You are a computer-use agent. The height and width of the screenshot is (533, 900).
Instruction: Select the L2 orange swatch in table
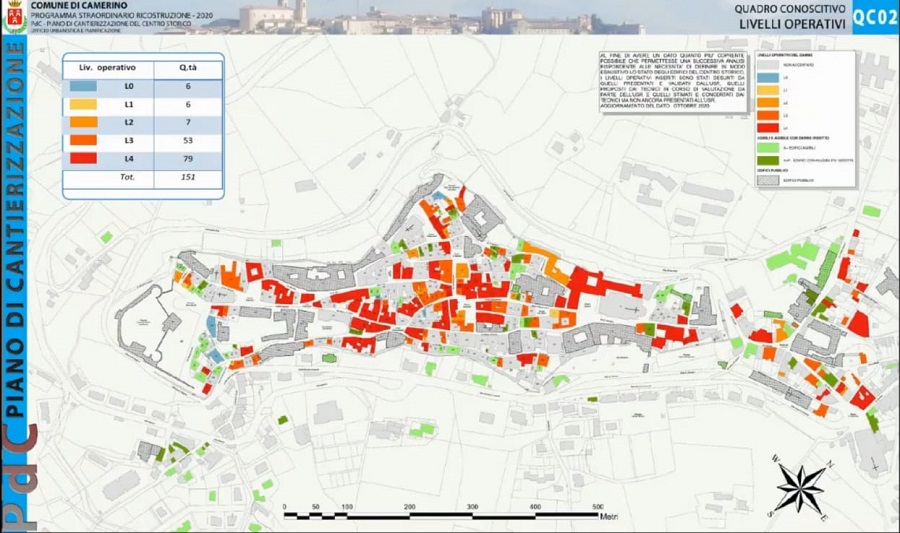click(x=84, y=123)
